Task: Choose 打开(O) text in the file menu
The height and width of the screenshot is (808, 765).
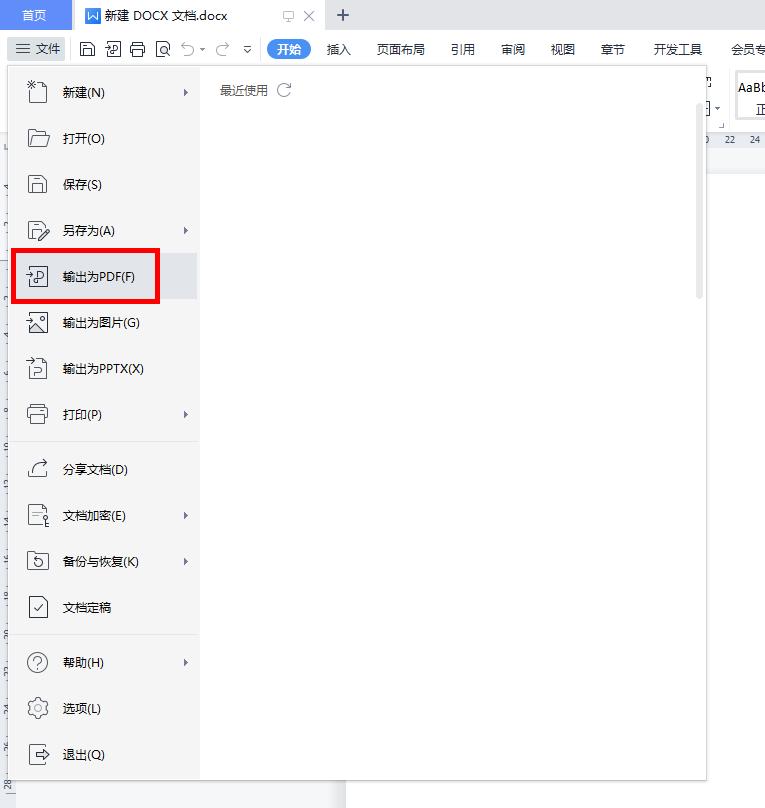Action: coord(83,139)
